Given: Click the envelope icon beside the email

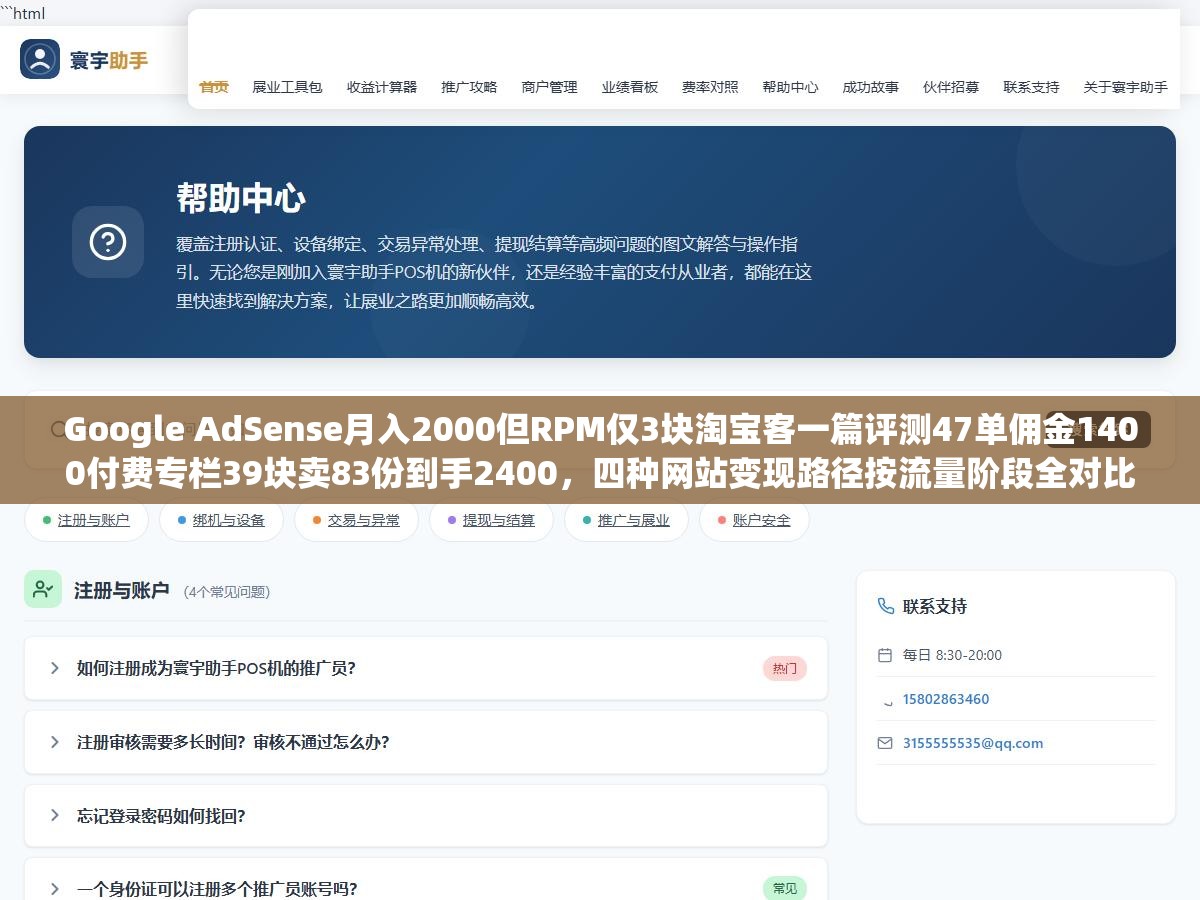Looking at the screenshot, I should pyautogui.click(x=884, y=743).
